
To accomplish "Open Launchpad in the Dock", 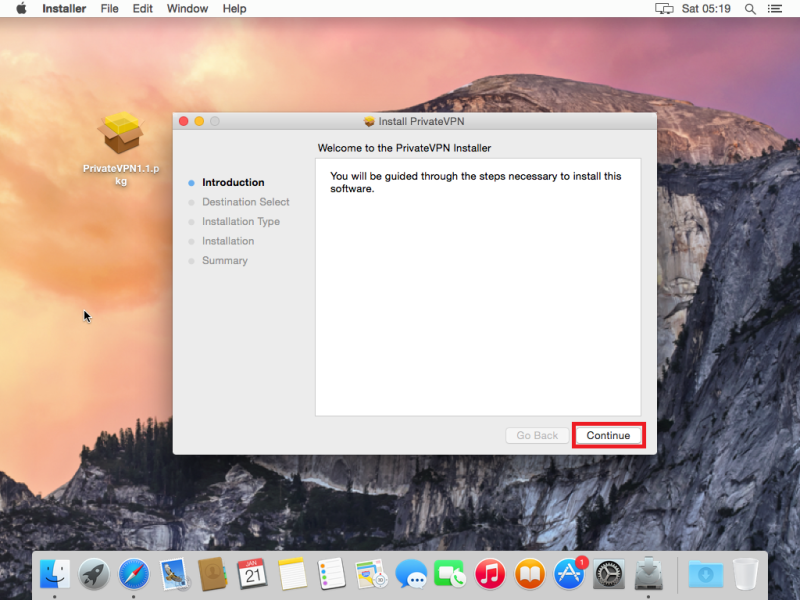I will click(94, 573).
